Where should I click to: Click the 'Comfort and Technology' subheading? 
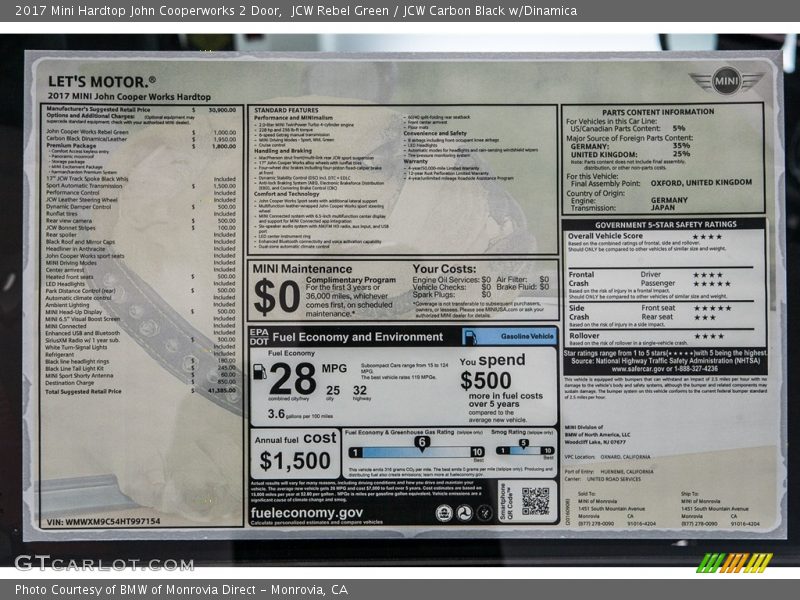287,194
